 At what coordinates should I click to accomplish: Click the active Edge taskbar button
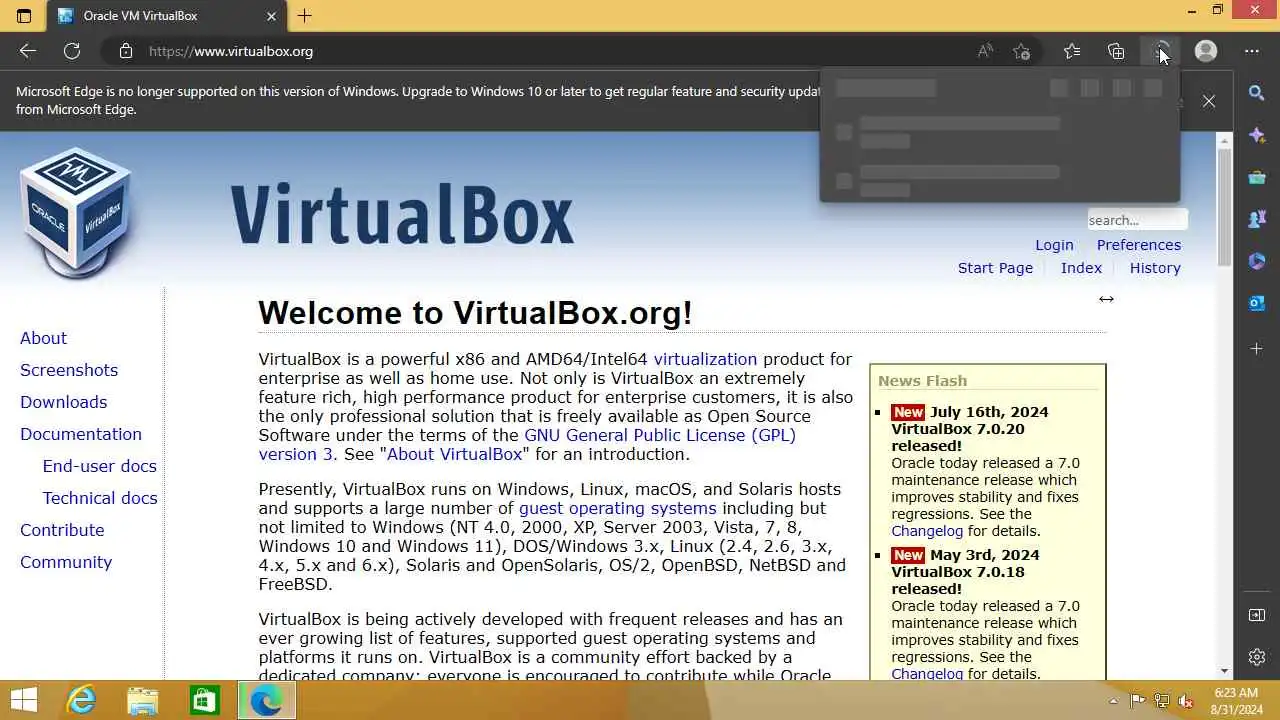pos(267,701)
